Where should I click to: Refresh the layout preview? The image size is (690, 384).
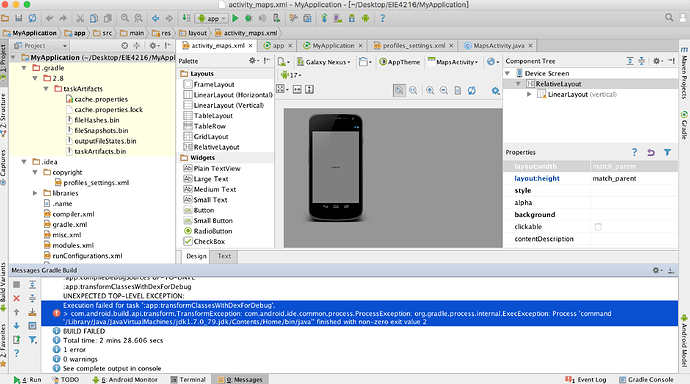(x=472, y=90)
